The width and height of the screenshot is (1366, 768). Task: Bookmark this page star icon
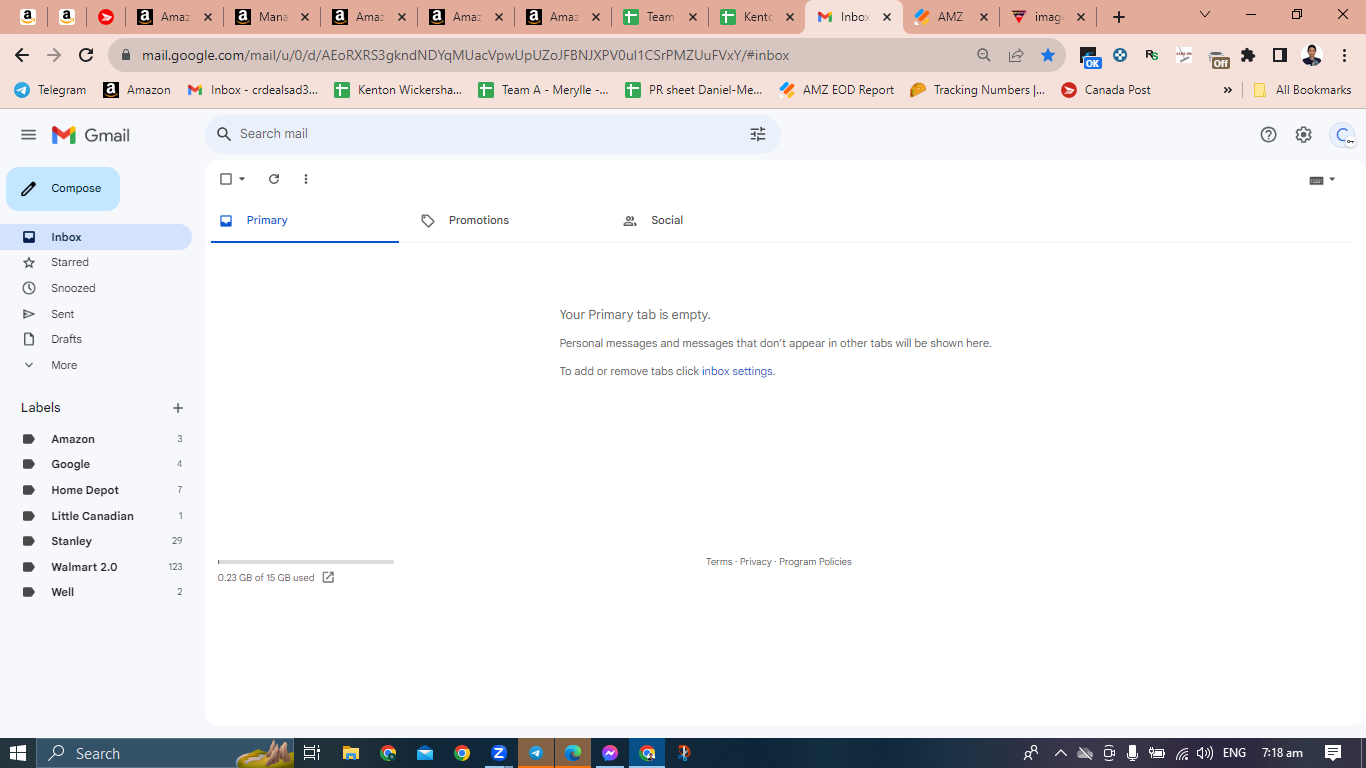pyautogui.click(x=1048, y=55)
